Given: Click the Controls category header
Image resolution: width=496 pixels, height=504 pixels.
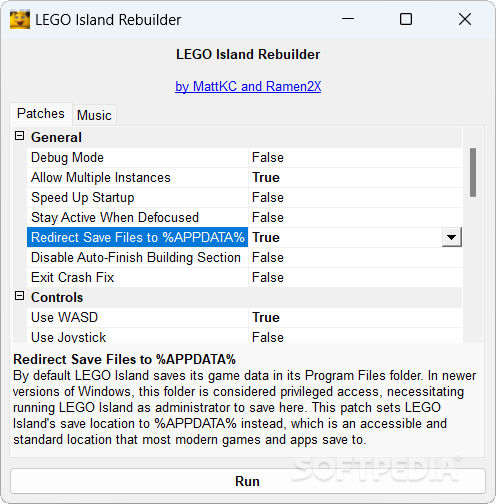Looking at the screenshot, I should tap(237, 297).
